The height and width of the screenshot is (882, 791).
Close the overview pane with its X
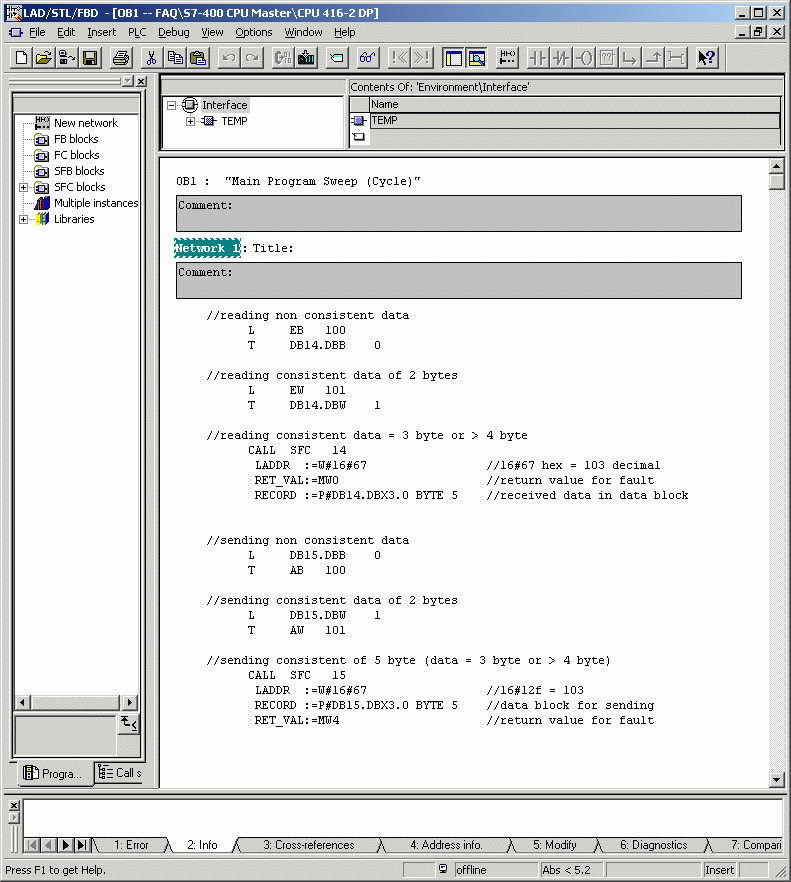click(141, 81)
